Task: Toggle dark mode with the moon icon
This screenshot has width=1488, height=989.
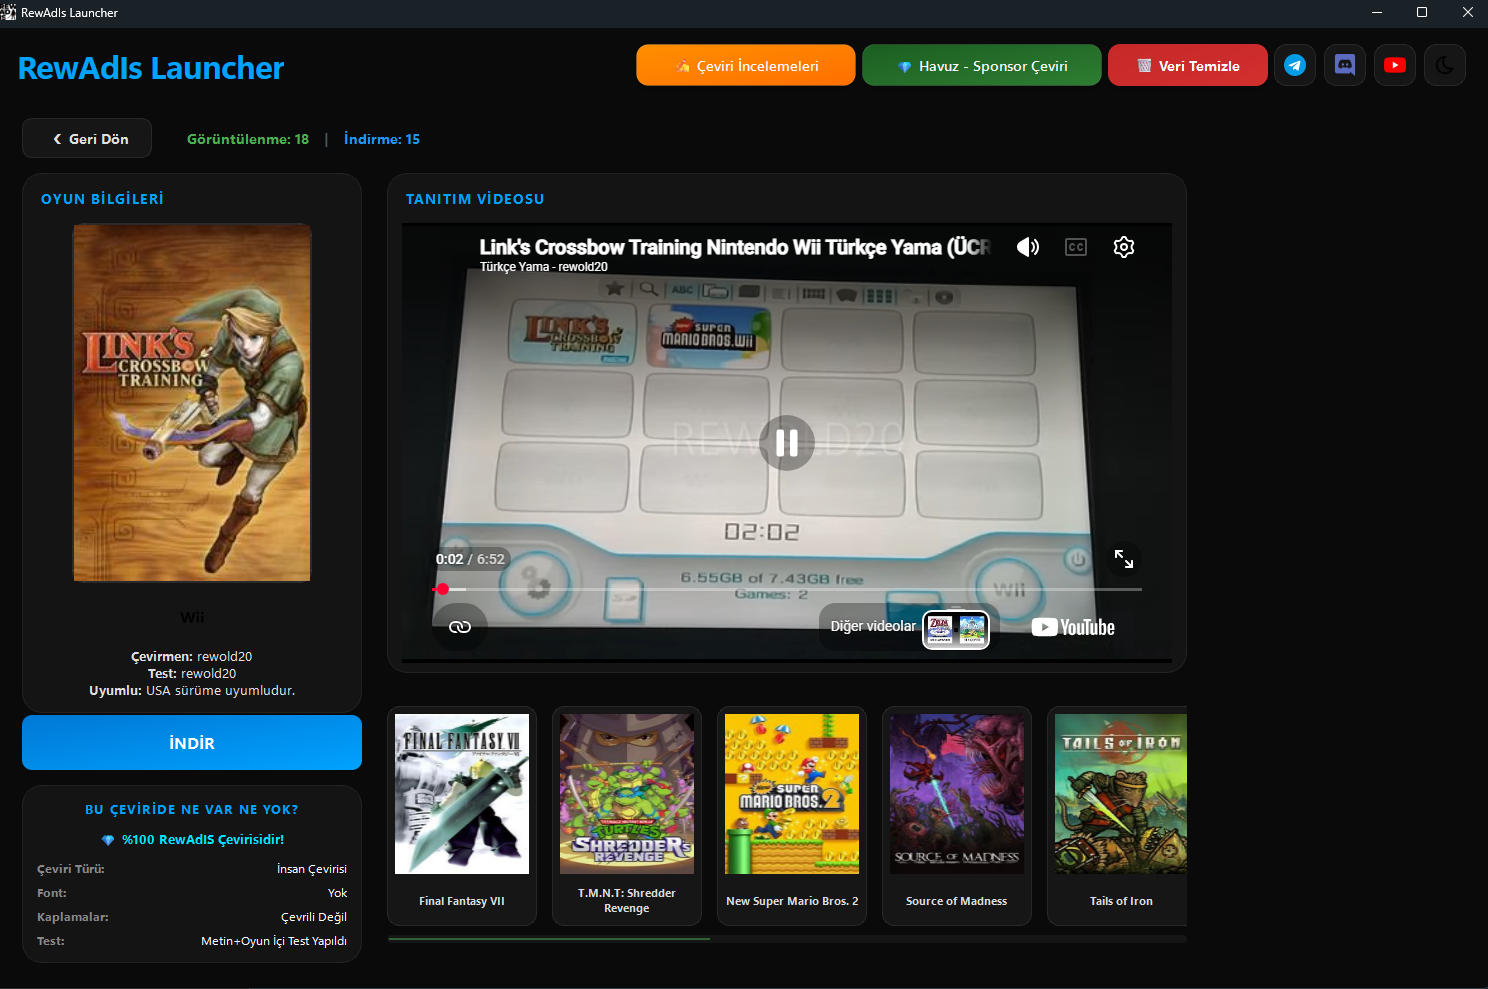Action: [1445, 66]
